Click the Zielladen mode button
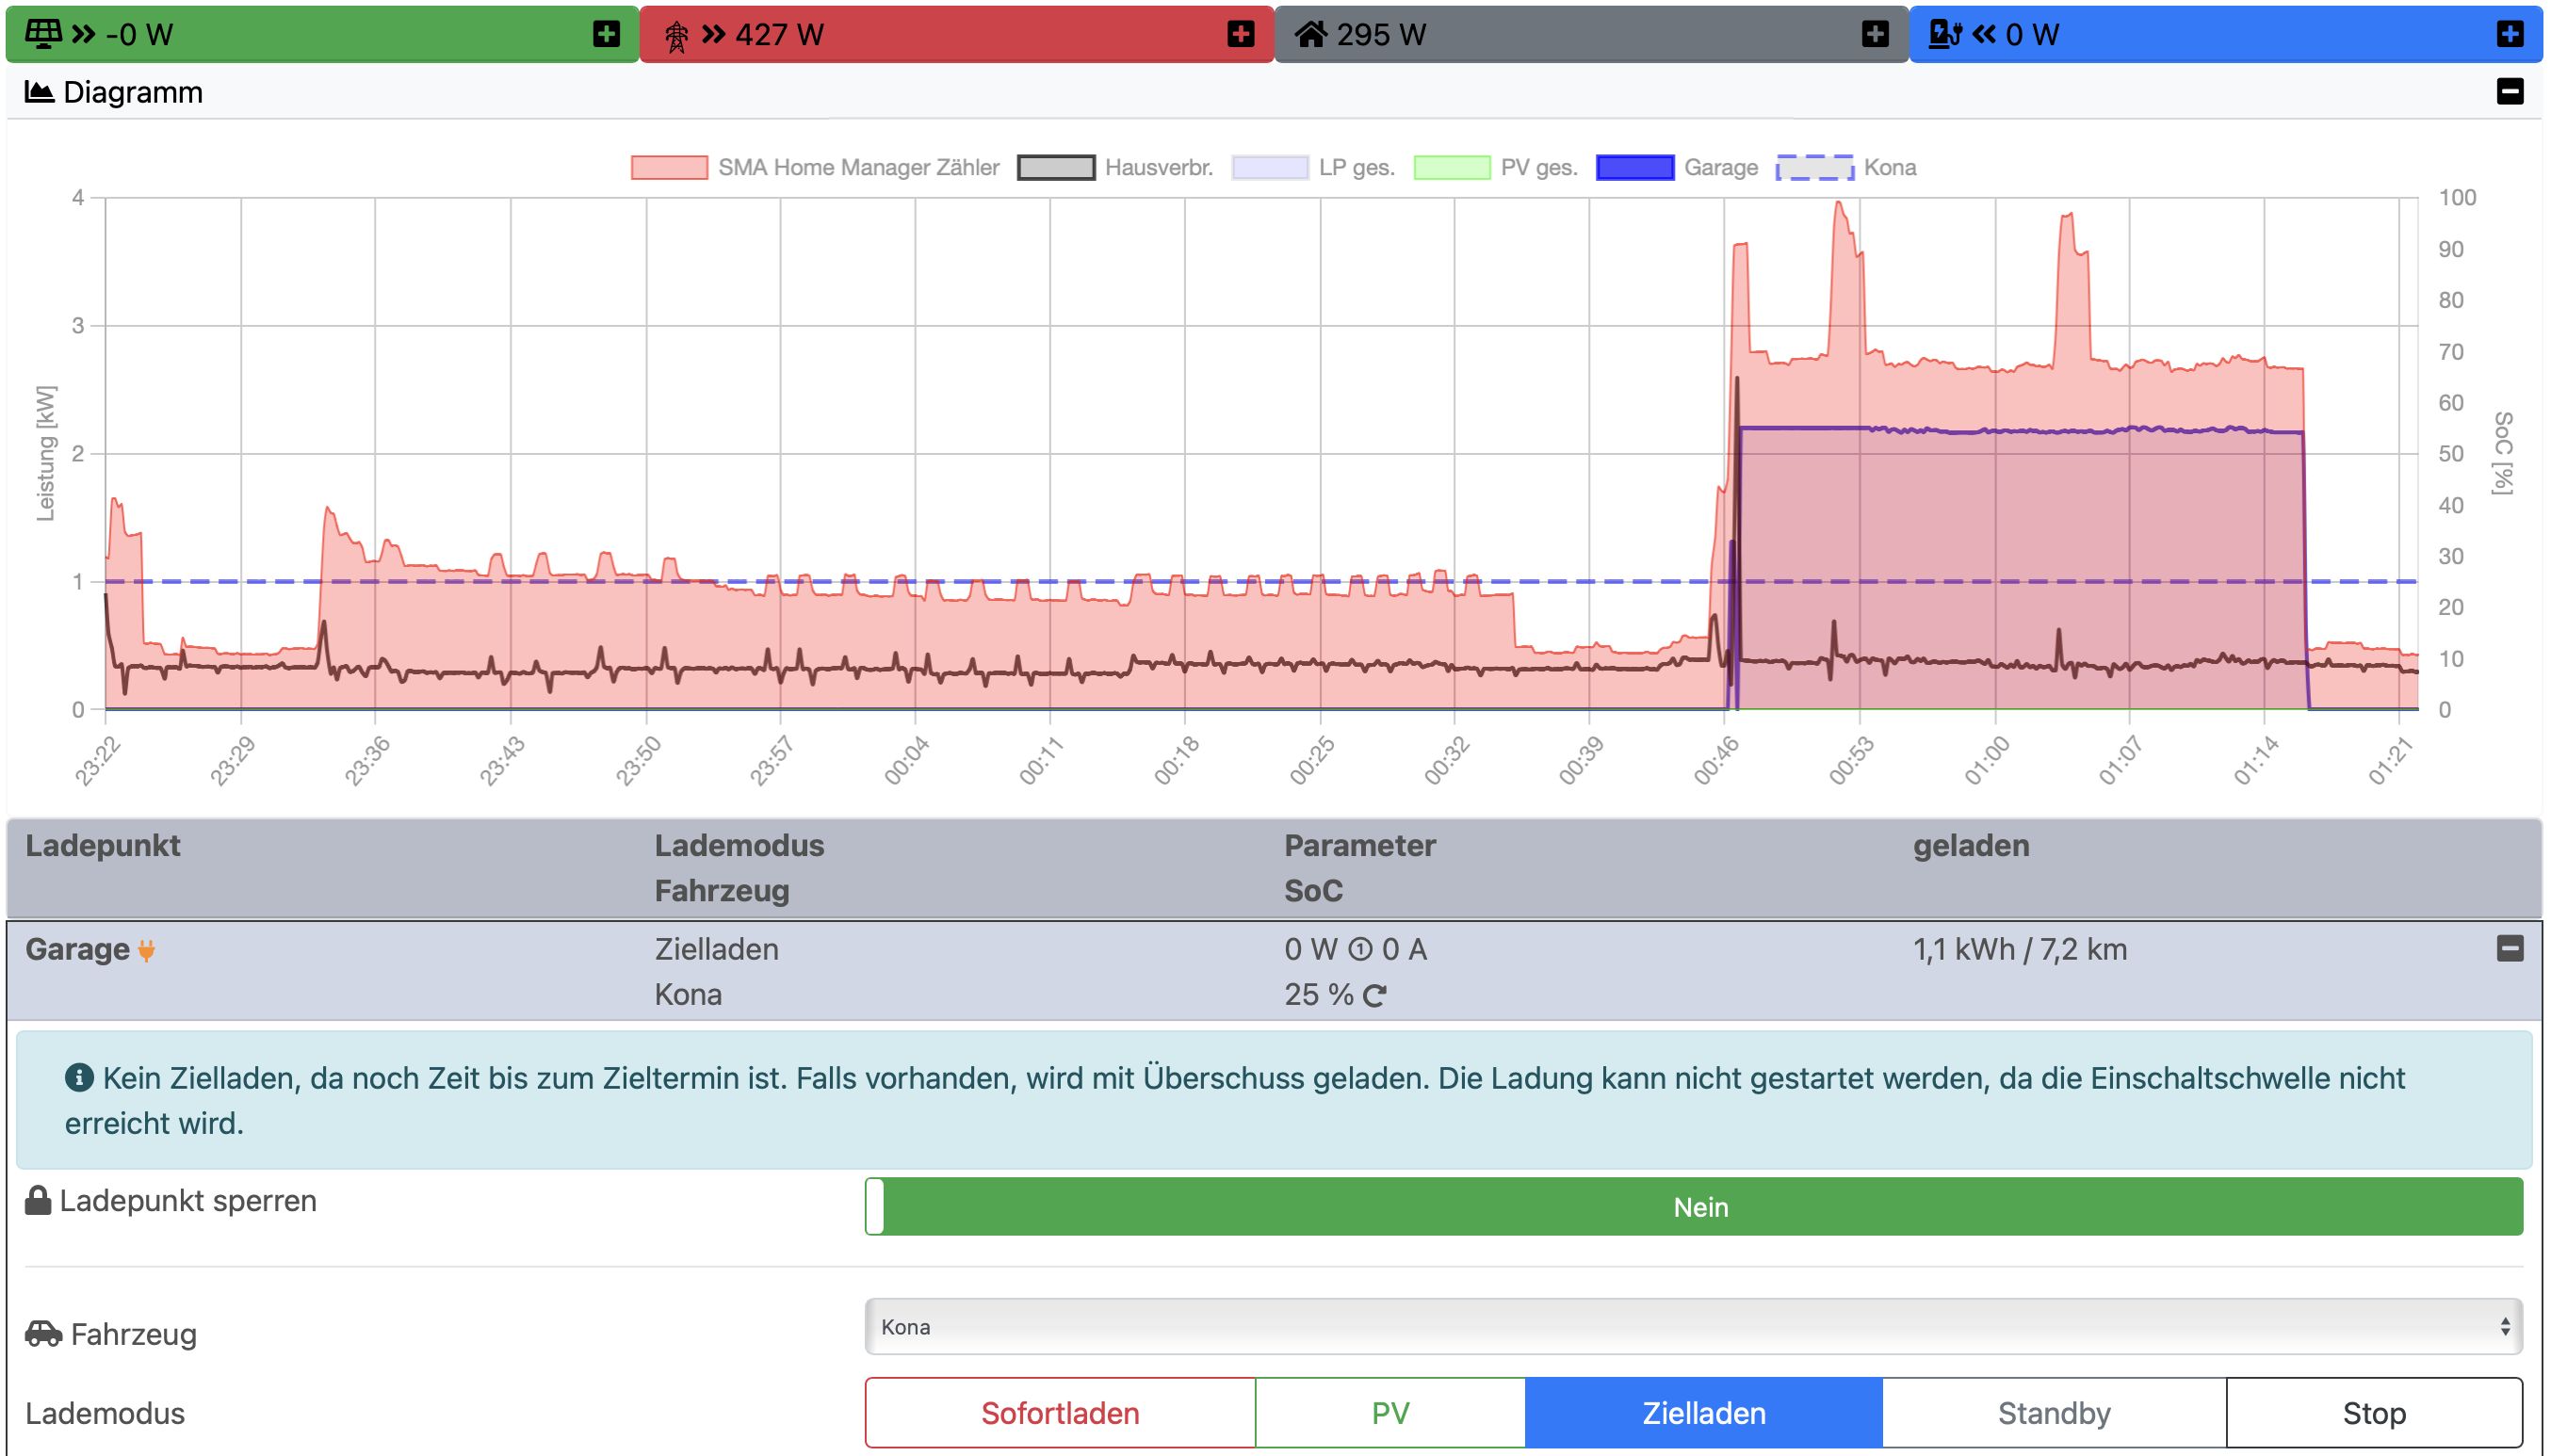The image size is (2551, 1456). pos(1703,1413)
